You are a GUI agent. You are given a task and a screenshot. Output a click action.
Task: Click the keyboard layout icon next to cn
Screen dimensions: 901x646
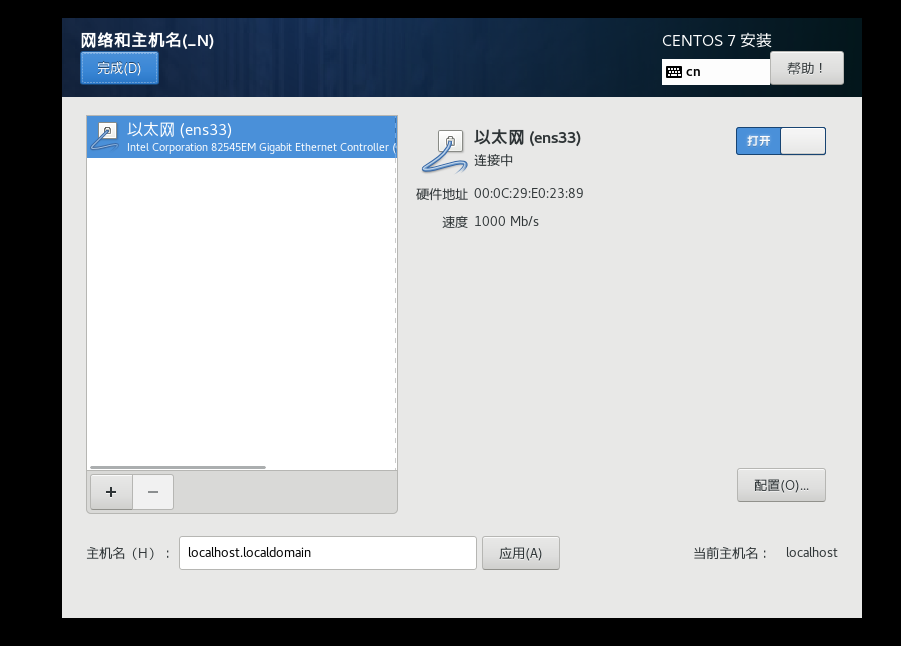[675, 71]
